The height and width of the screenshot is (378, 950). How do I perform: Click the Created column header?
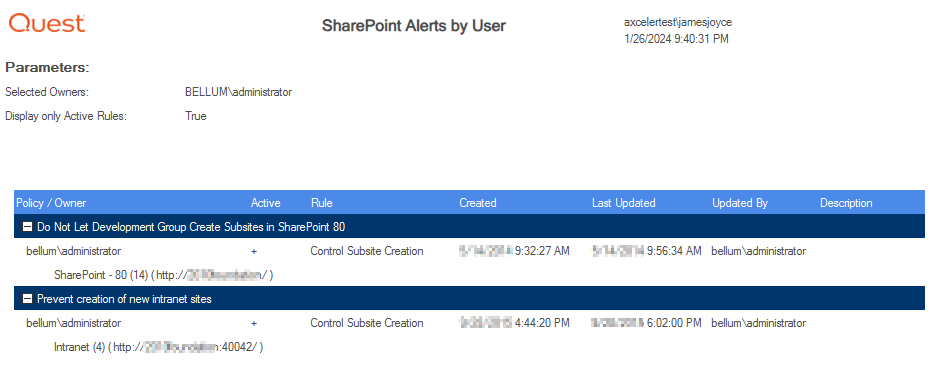pyautogui.click(x=478, y=203)
